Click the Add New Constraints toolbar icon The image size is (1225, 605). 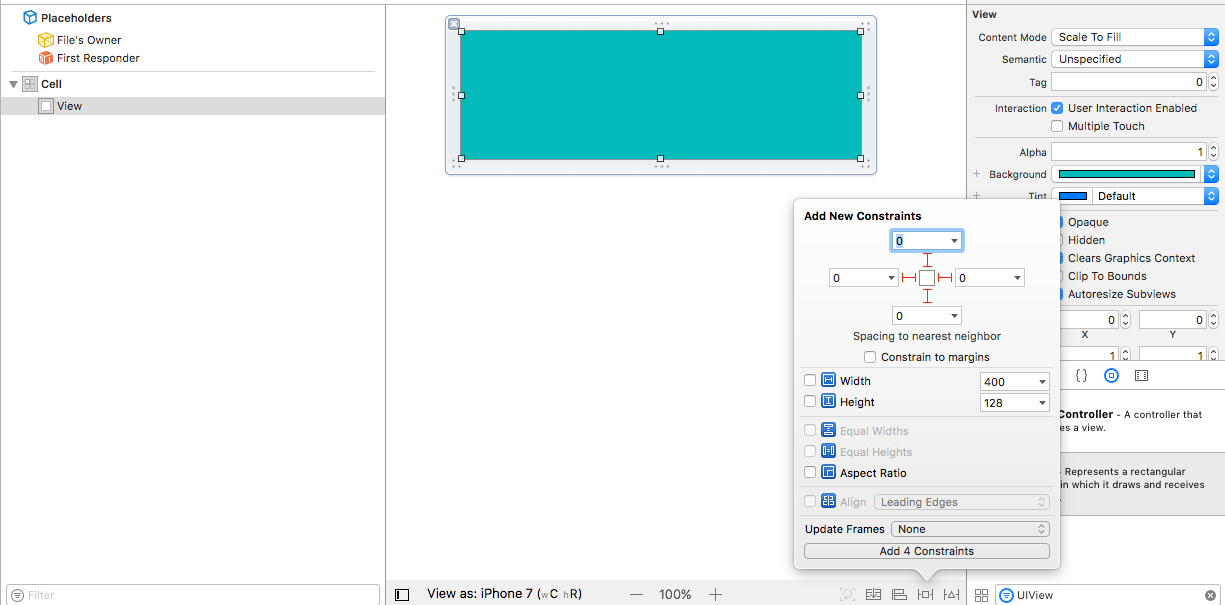(925, 594)
